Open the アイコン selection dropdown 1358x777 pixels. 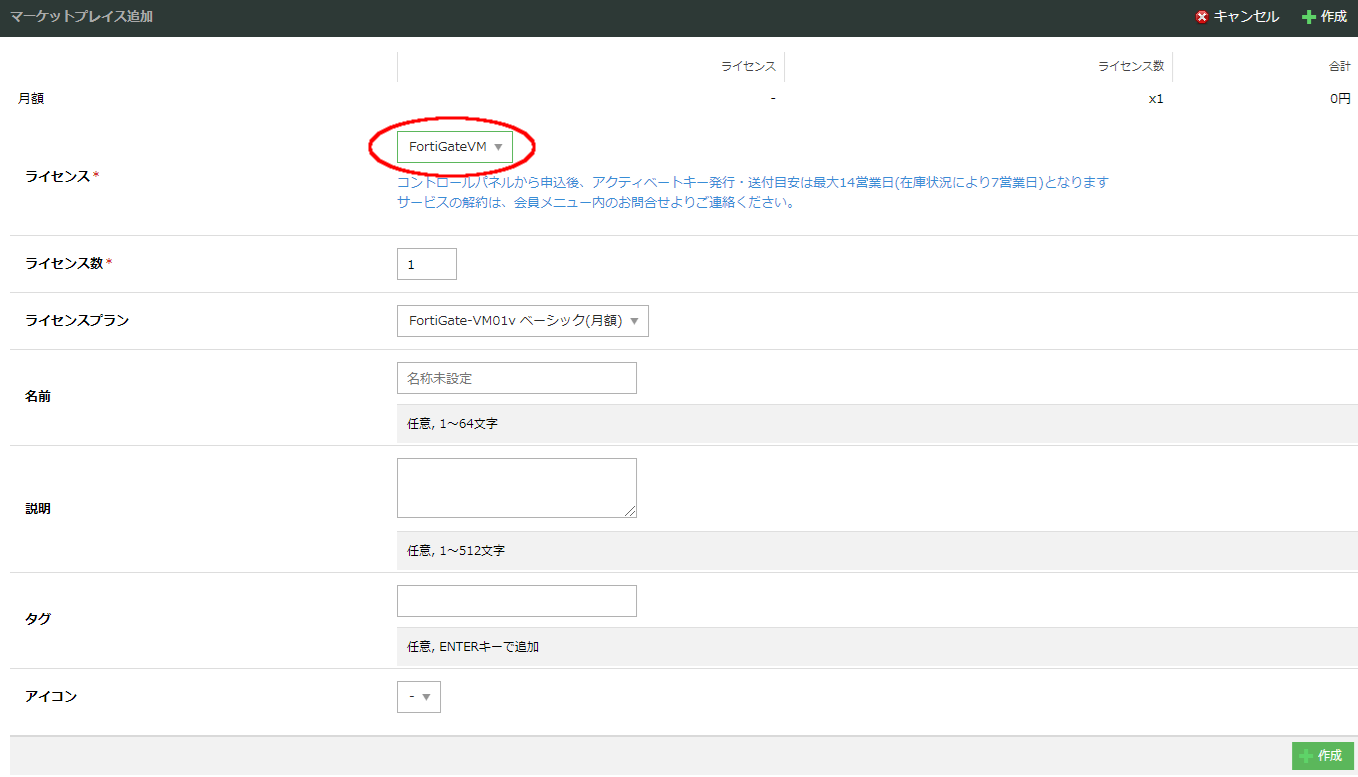pos(419,697)
